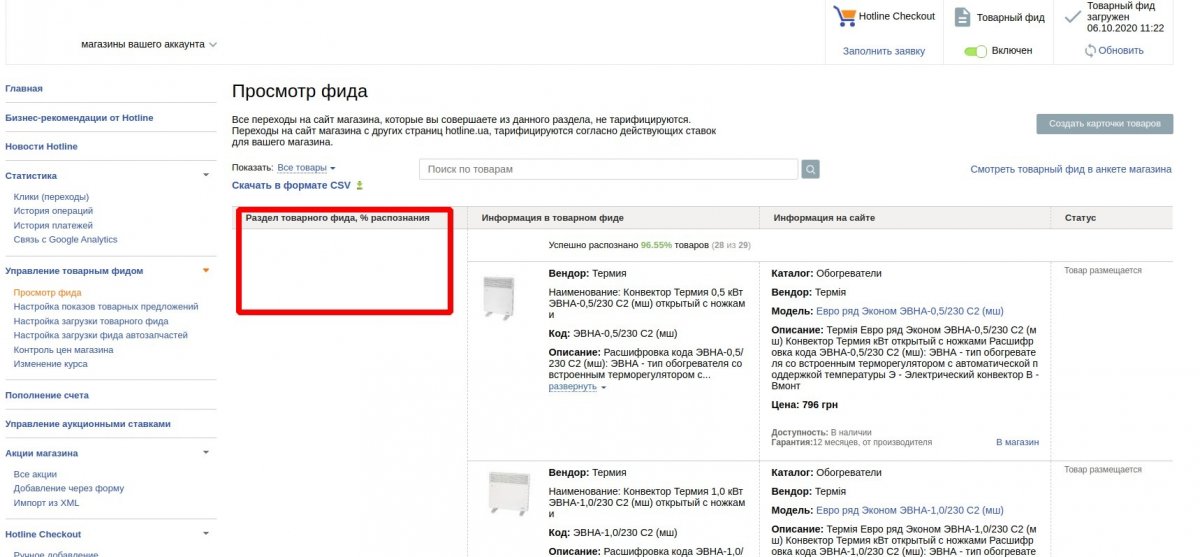Click the refresh icon next to Обновить

click(1090, 50)
